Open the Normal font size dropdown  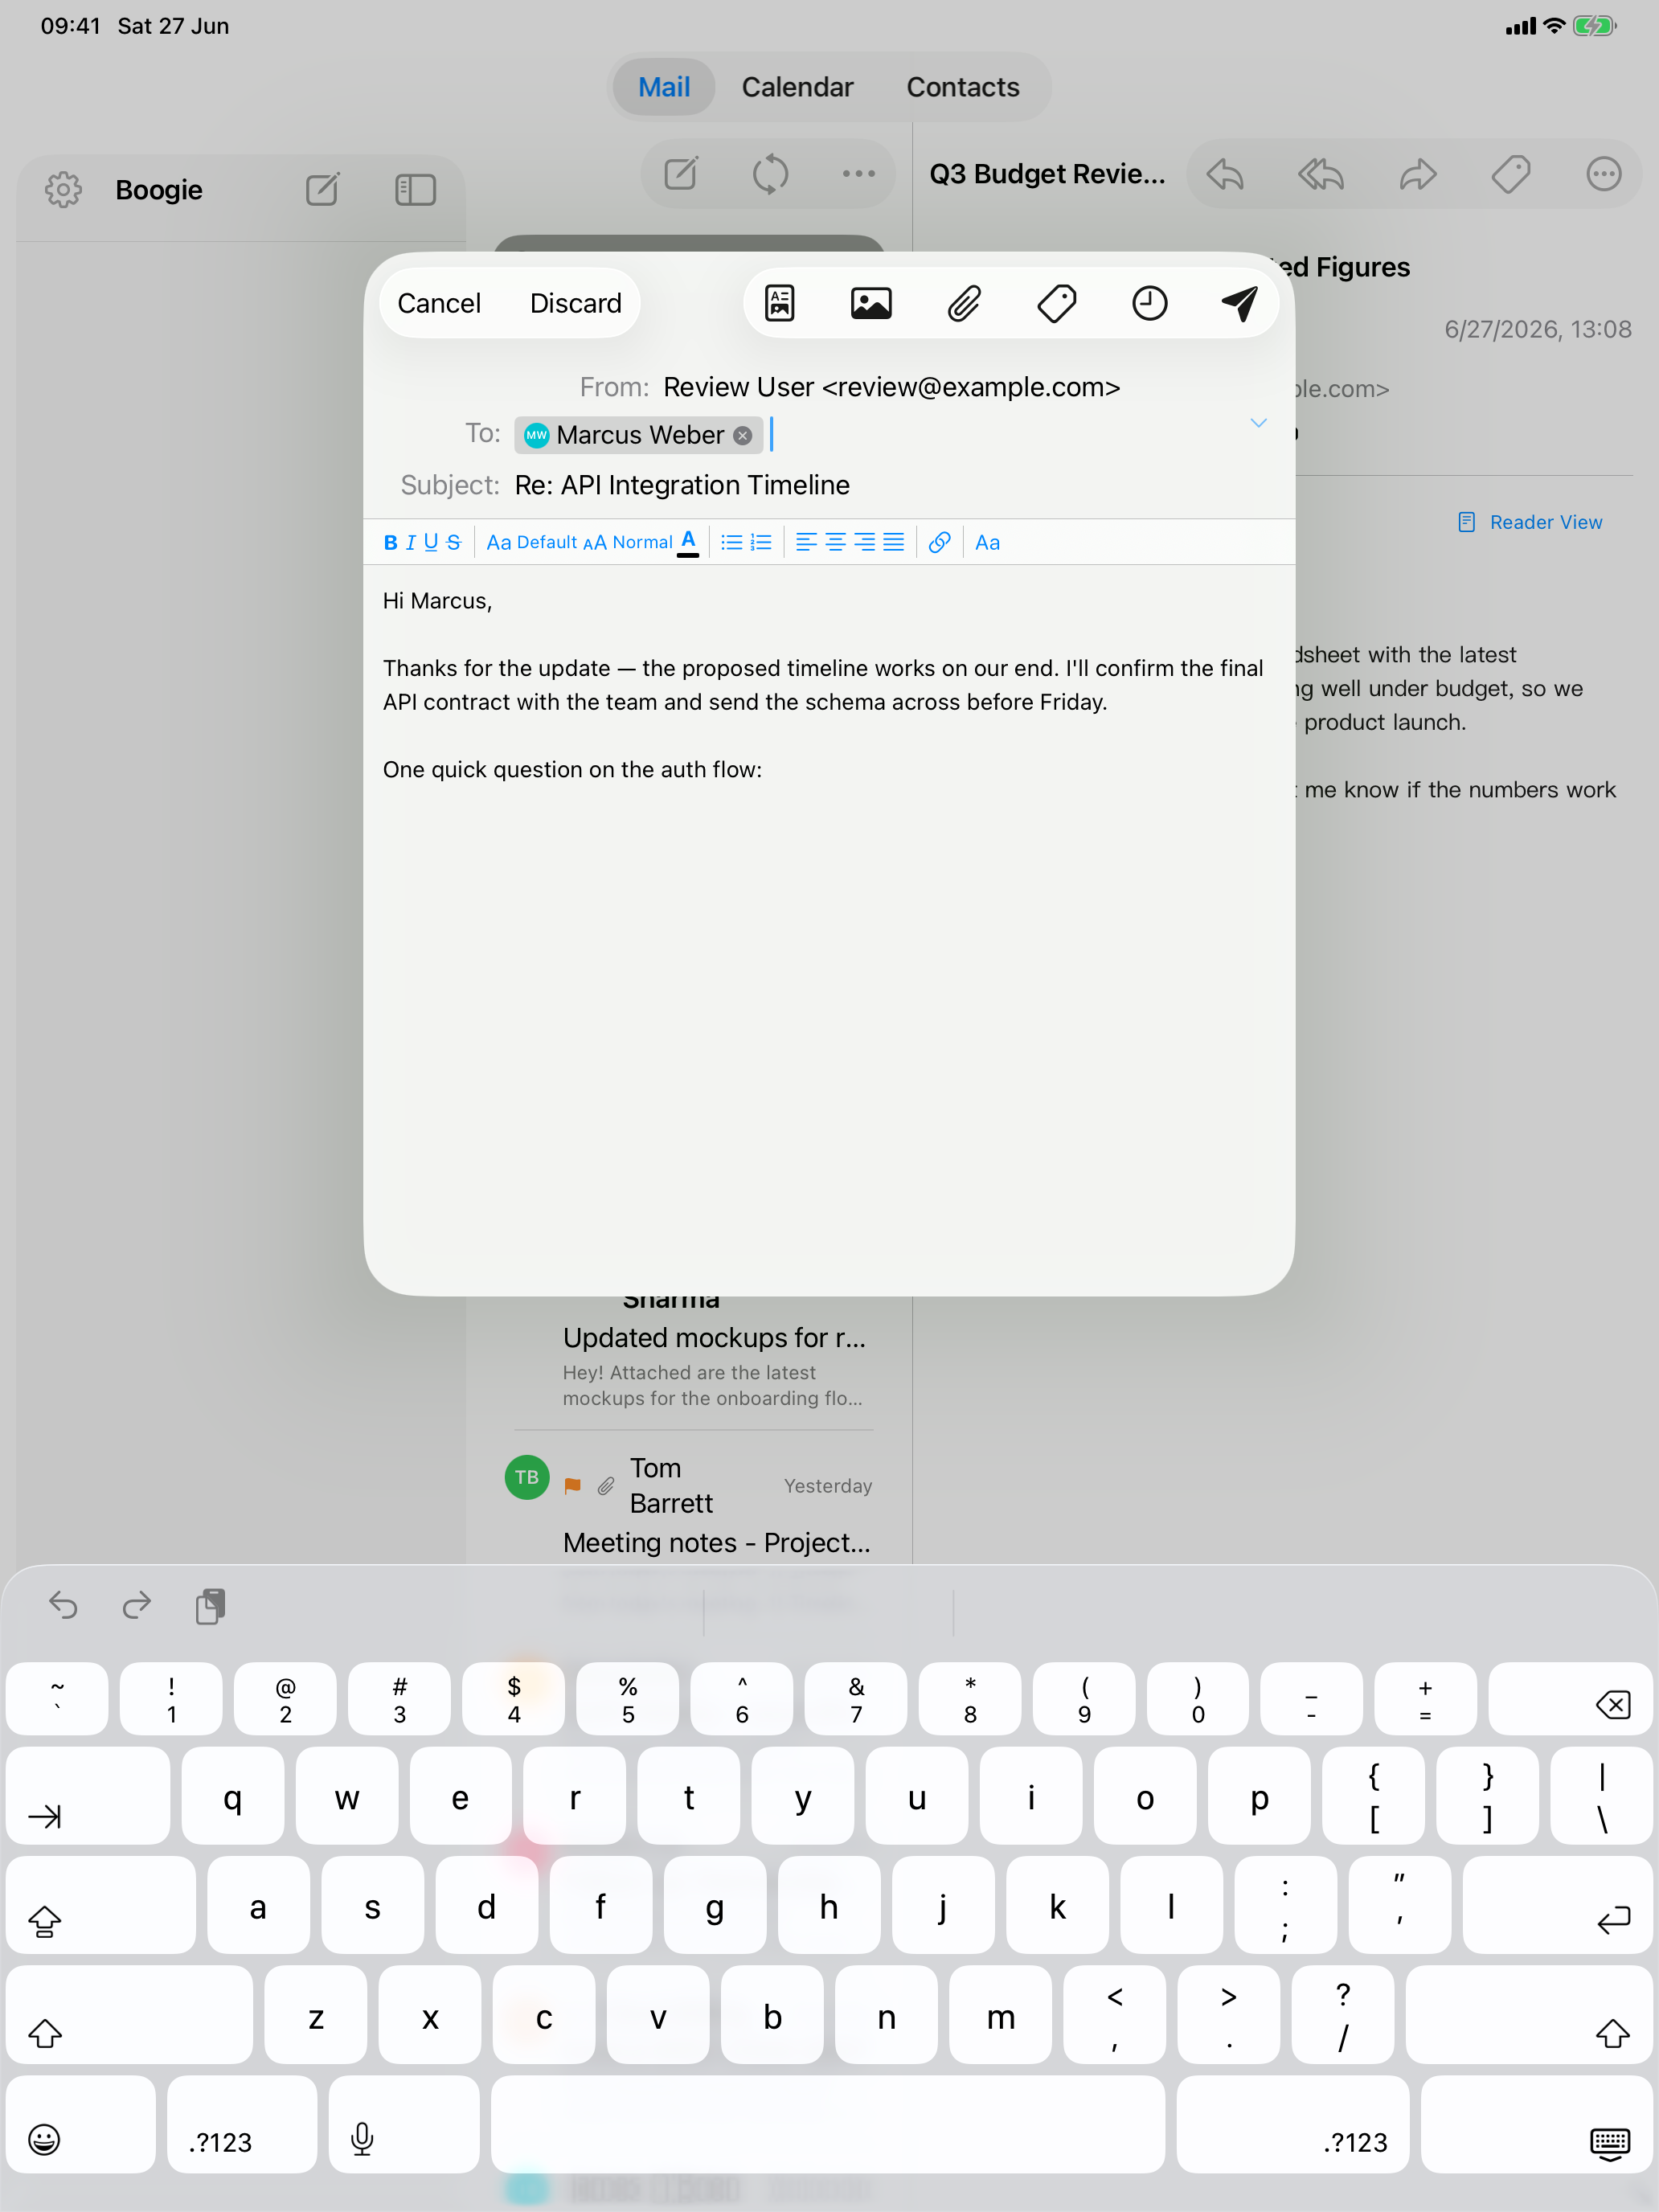(627, 542)
